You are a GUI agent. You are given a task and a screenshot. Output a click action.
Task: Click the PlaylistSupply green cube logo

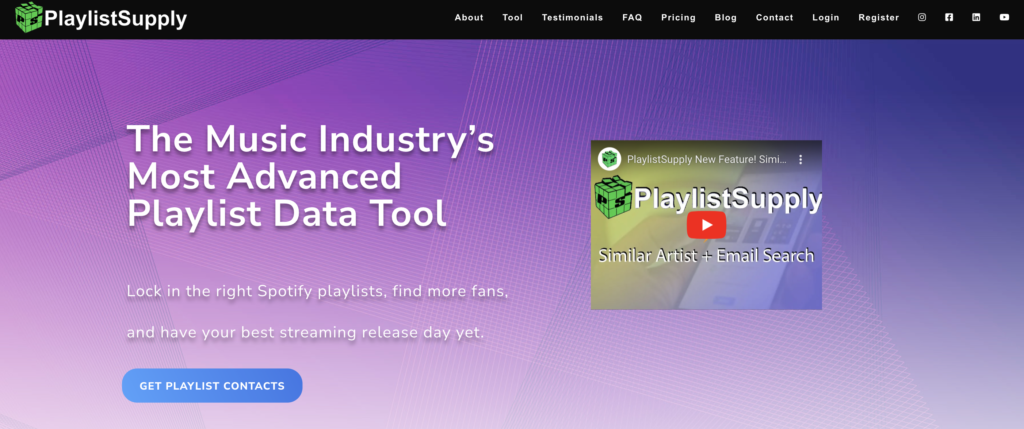[x=29, y=18]
